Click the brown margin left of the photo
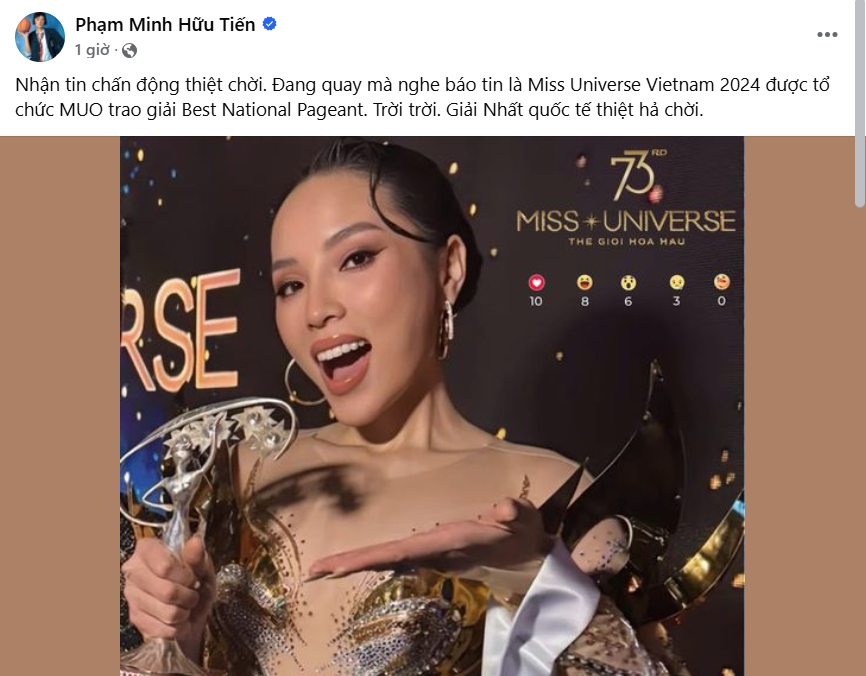The image size is (866, 676). coord(60,406)
